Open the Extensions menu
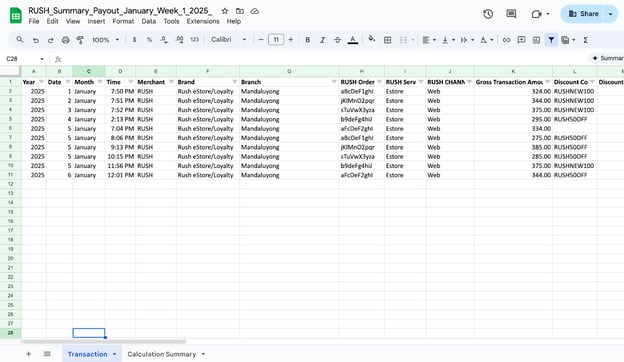The image size is (624, 362). click(203, 21)
